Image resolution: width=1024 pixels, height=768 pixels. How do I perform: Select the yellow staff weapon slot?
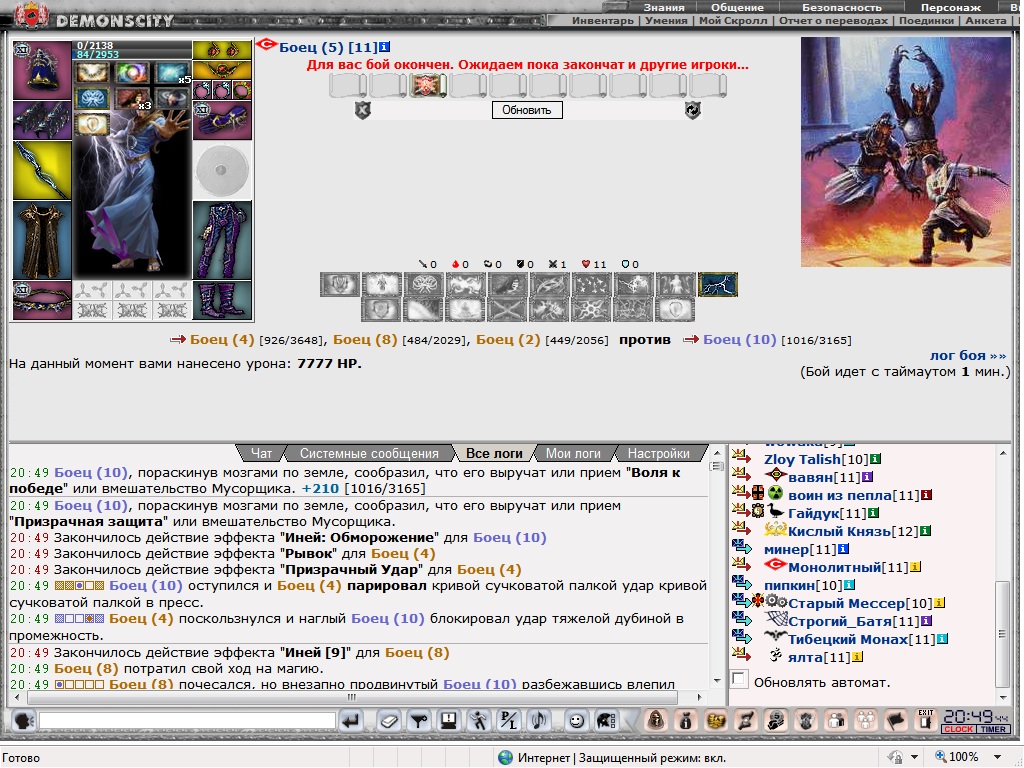point(42,170)
